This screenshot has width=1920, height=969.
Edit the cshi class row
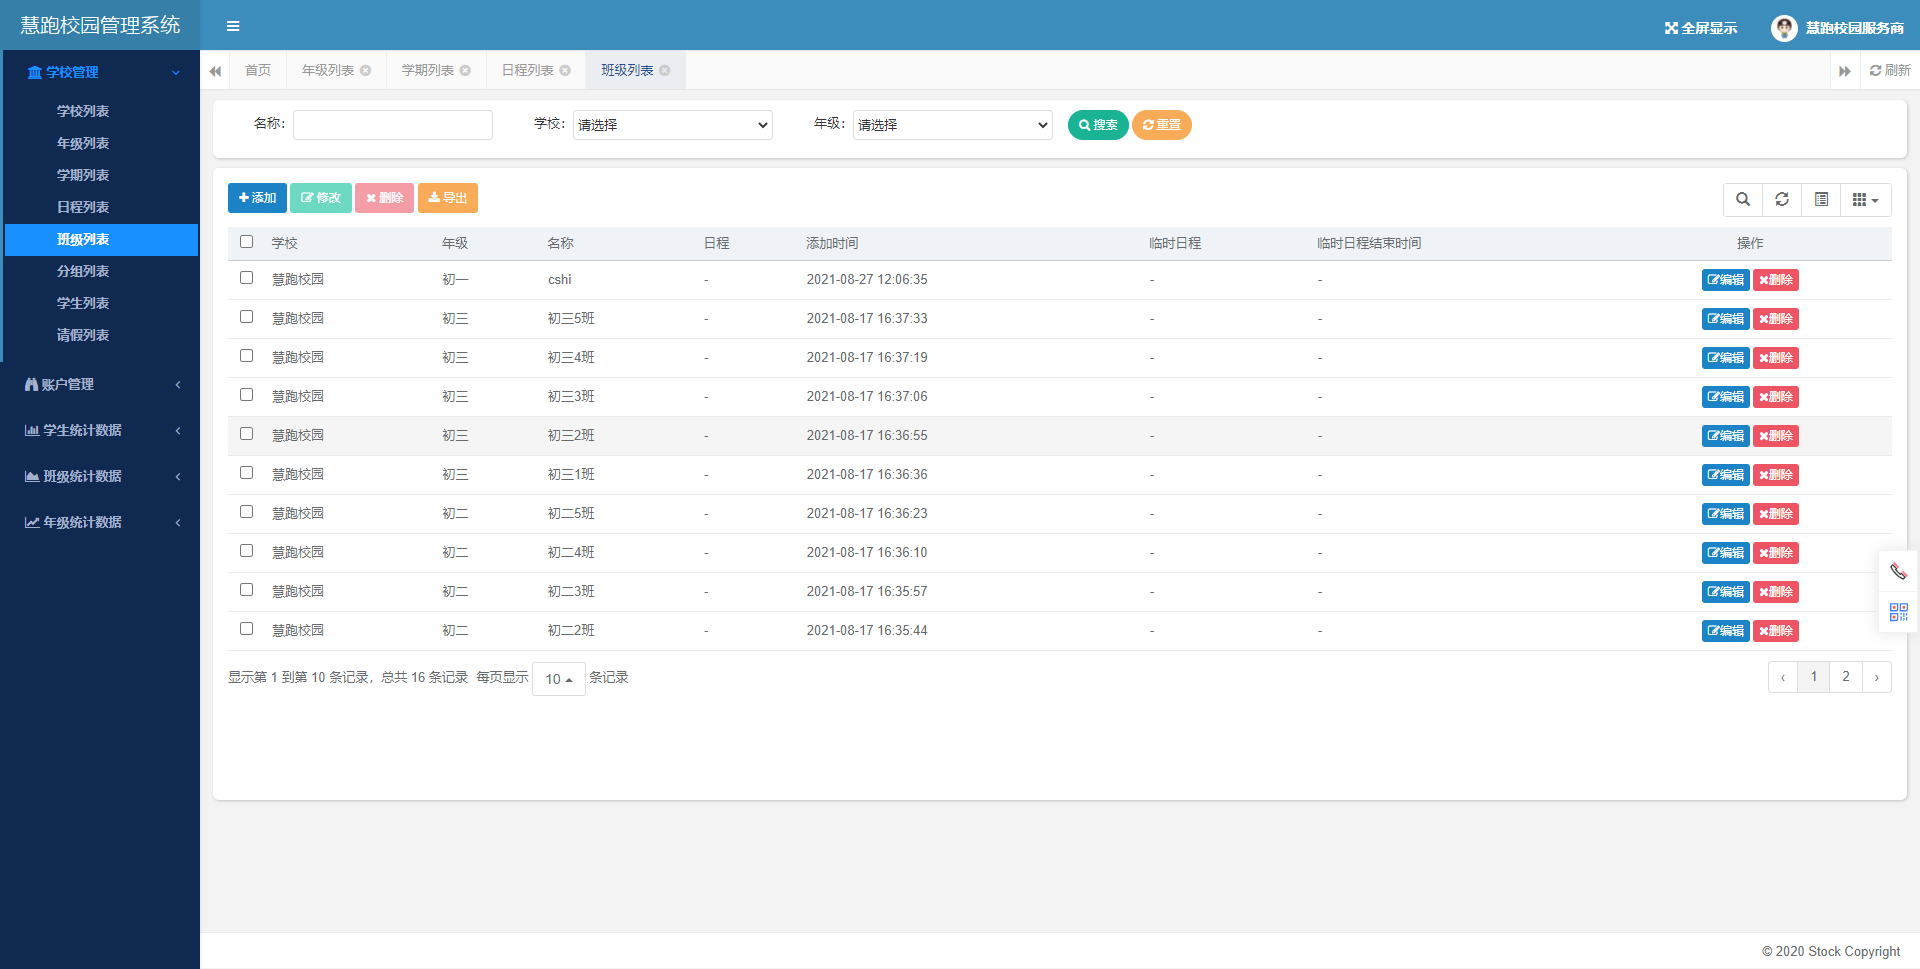click(x=1725, y=280)
